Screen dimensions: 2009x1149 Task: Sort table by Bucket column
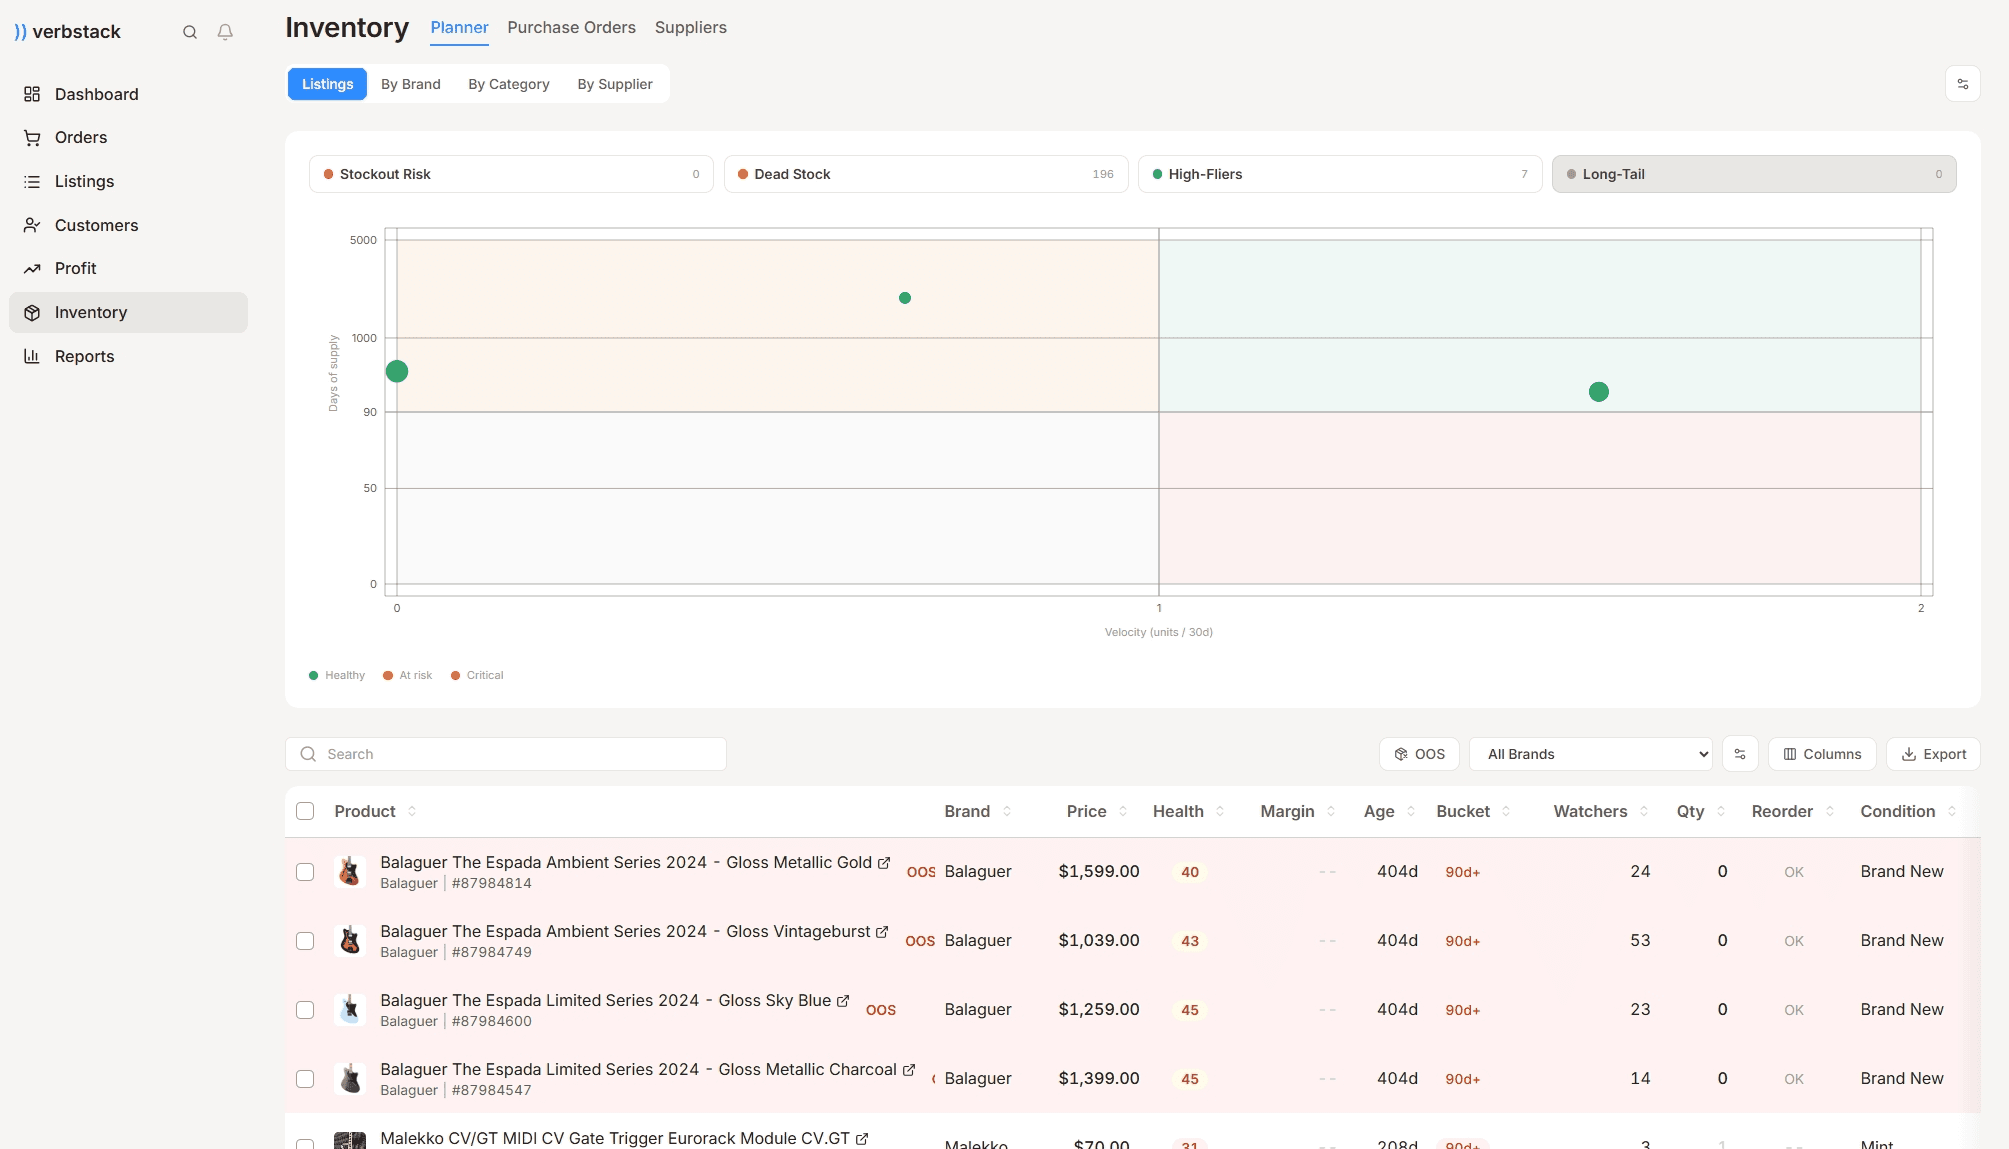1473,811
